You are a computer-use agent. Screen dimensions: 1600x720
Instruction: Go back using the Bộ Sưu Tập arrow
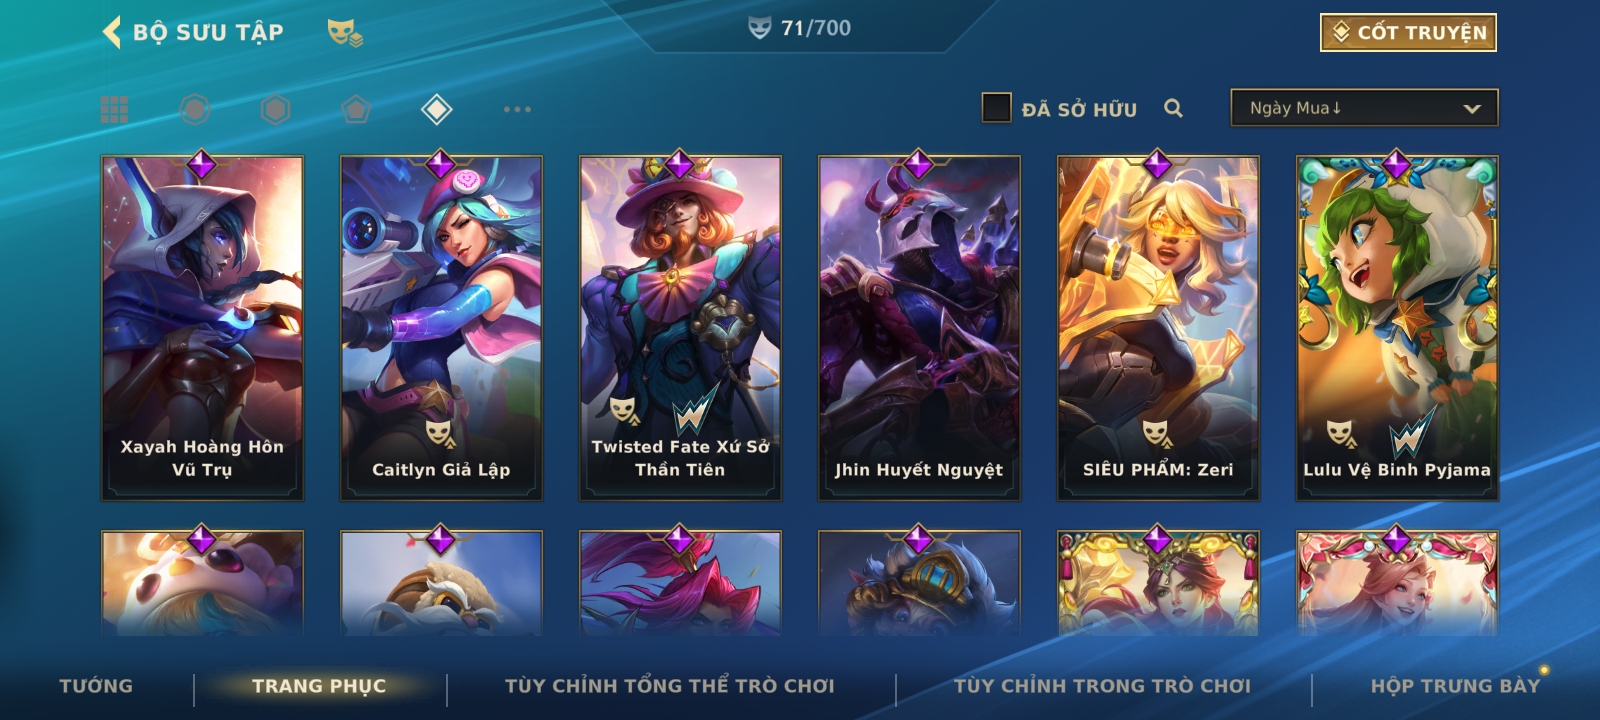click(x=112, y=32)
